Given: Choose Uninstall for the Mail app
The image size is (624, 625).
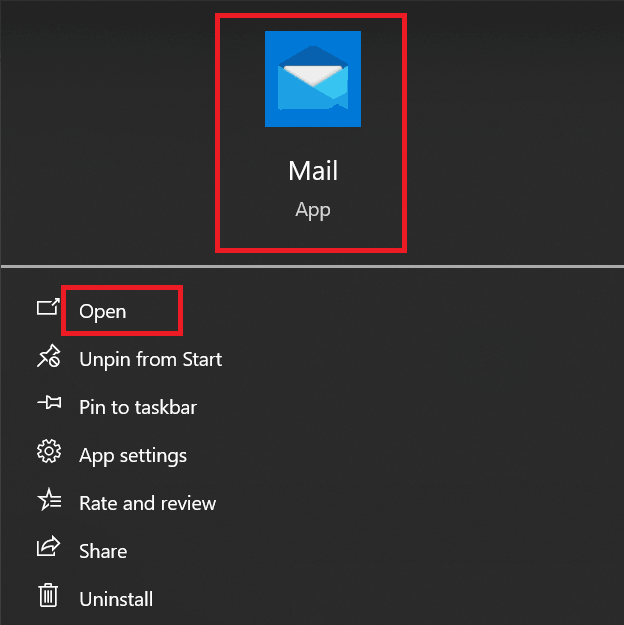Looking at the screenshot, I should click(x=116, y=599).
